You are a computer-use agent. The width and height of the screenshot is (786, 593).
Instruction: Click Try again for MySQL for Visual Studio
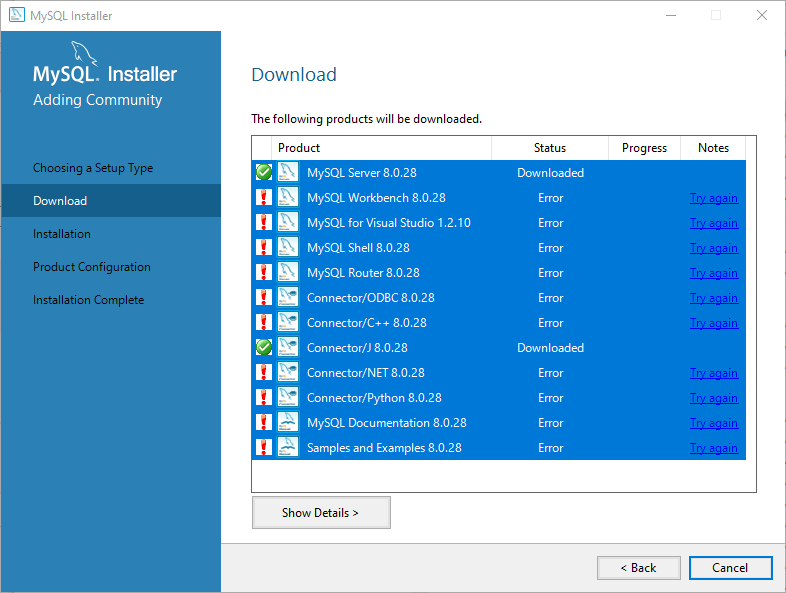pos(714,223)
